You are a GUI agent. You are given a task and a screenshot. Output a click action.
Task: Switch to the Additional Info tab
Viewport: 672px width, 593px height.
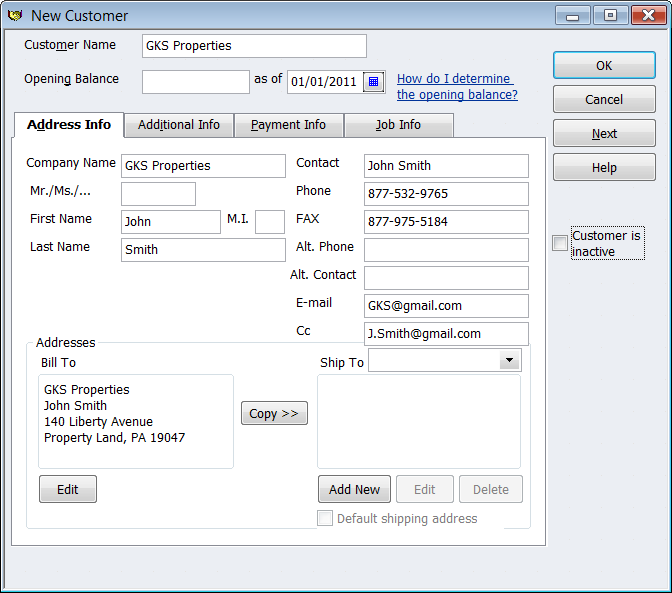tap(179, 125)
